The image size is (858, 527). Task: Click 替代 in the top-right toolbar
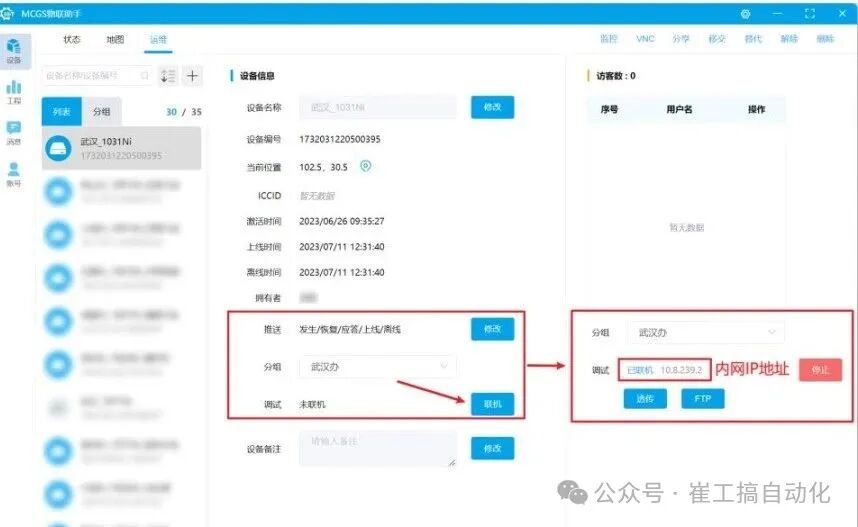(x=753, y=39)
